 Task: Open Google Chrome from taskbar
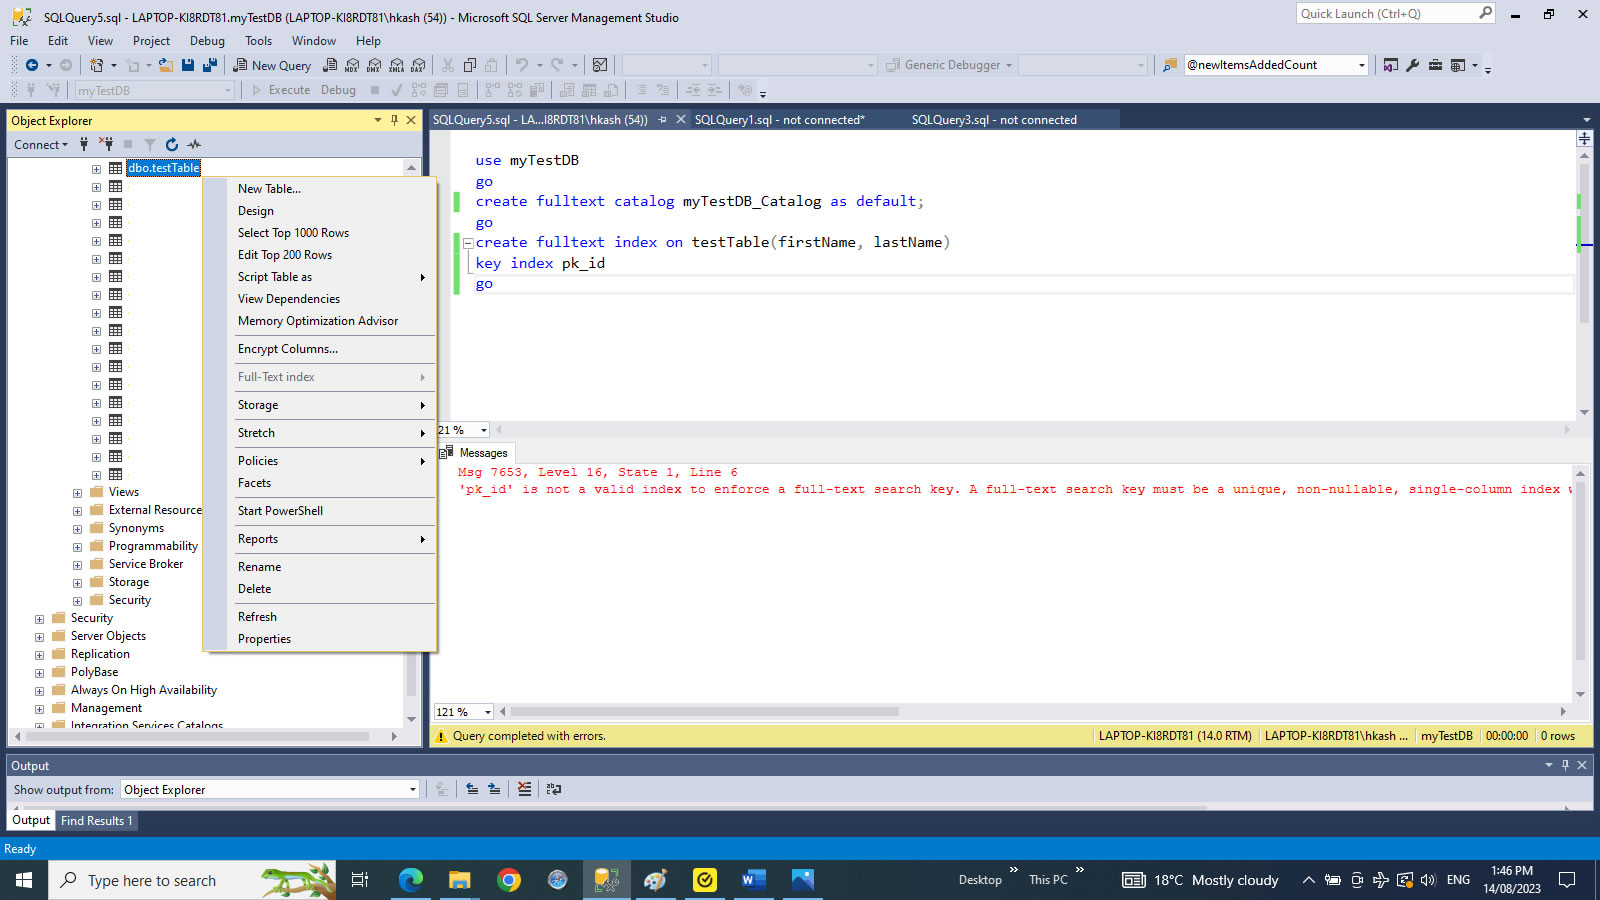[509, 880]
